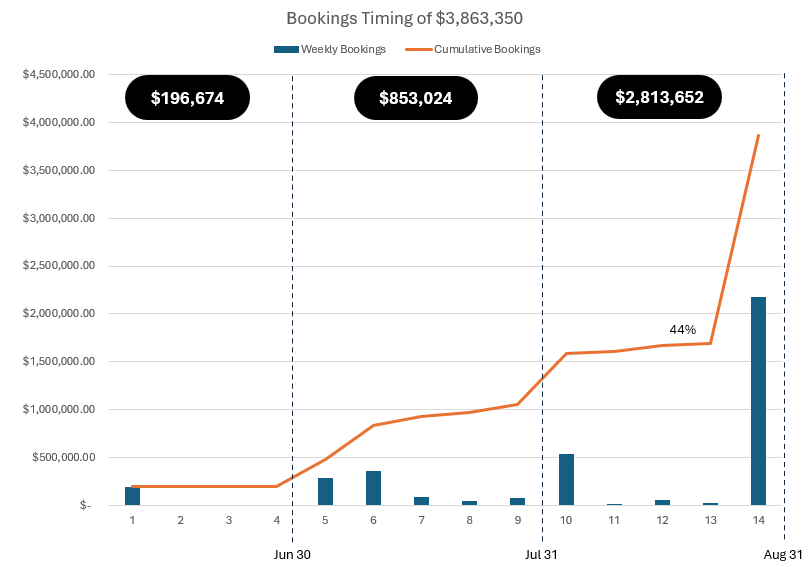Click the $196,674 black pill label
This screenshot has height=567, width=810.
pos(187,98)
